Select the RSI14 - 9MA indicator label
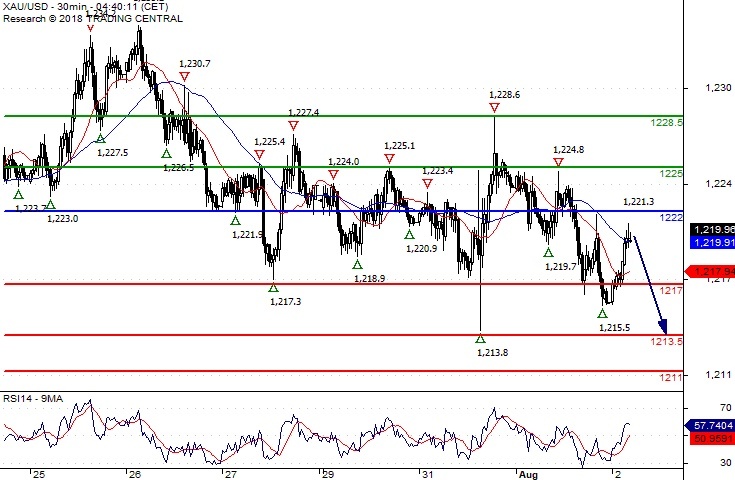735x480 pixels. tap(33, 399)
